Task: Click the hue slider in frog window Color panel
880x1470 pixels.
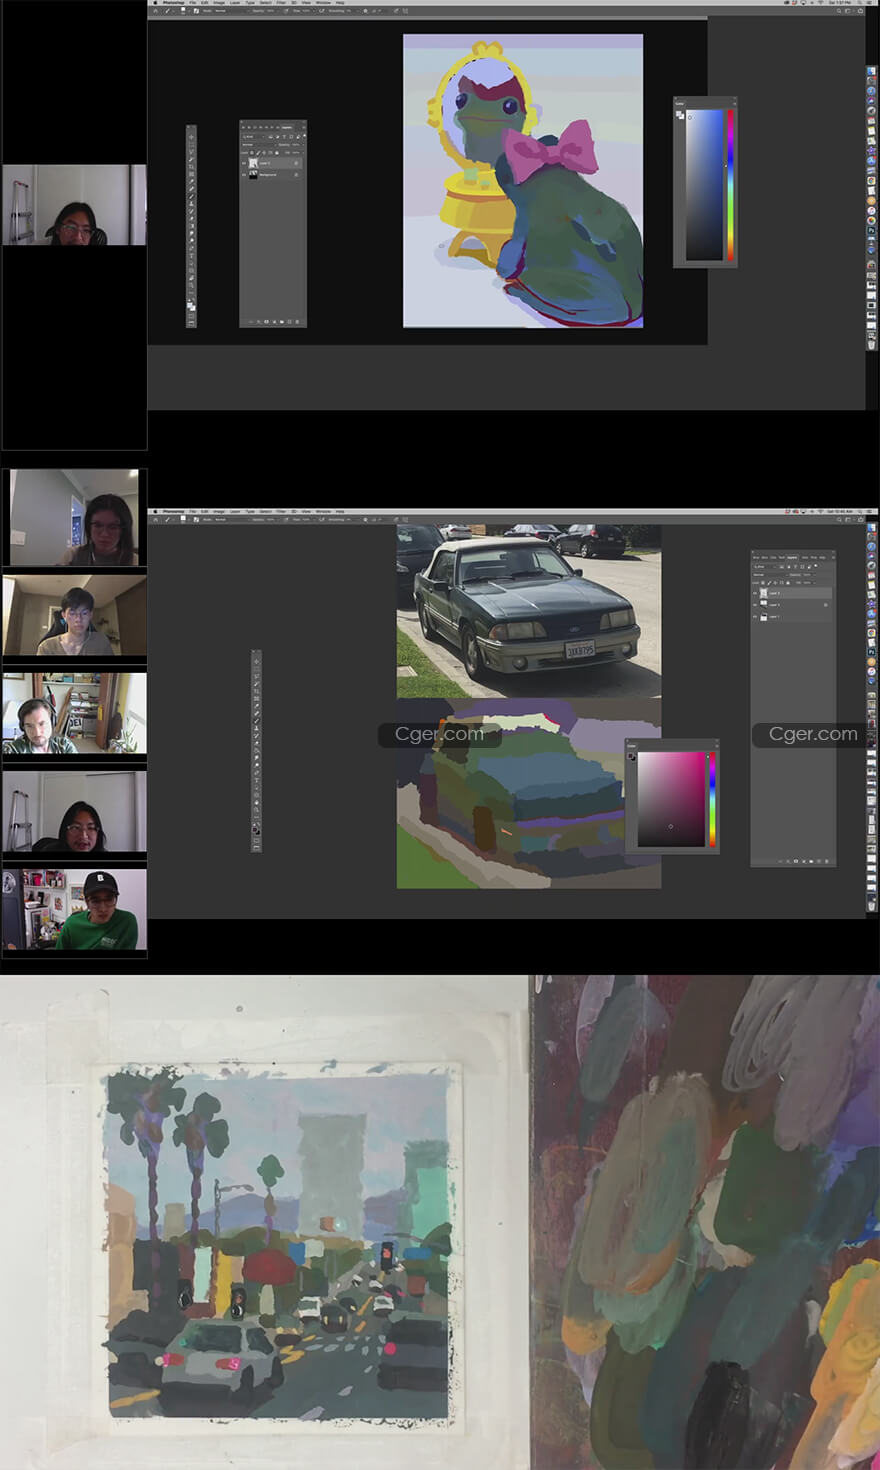Action: click(x=730, y=184)
